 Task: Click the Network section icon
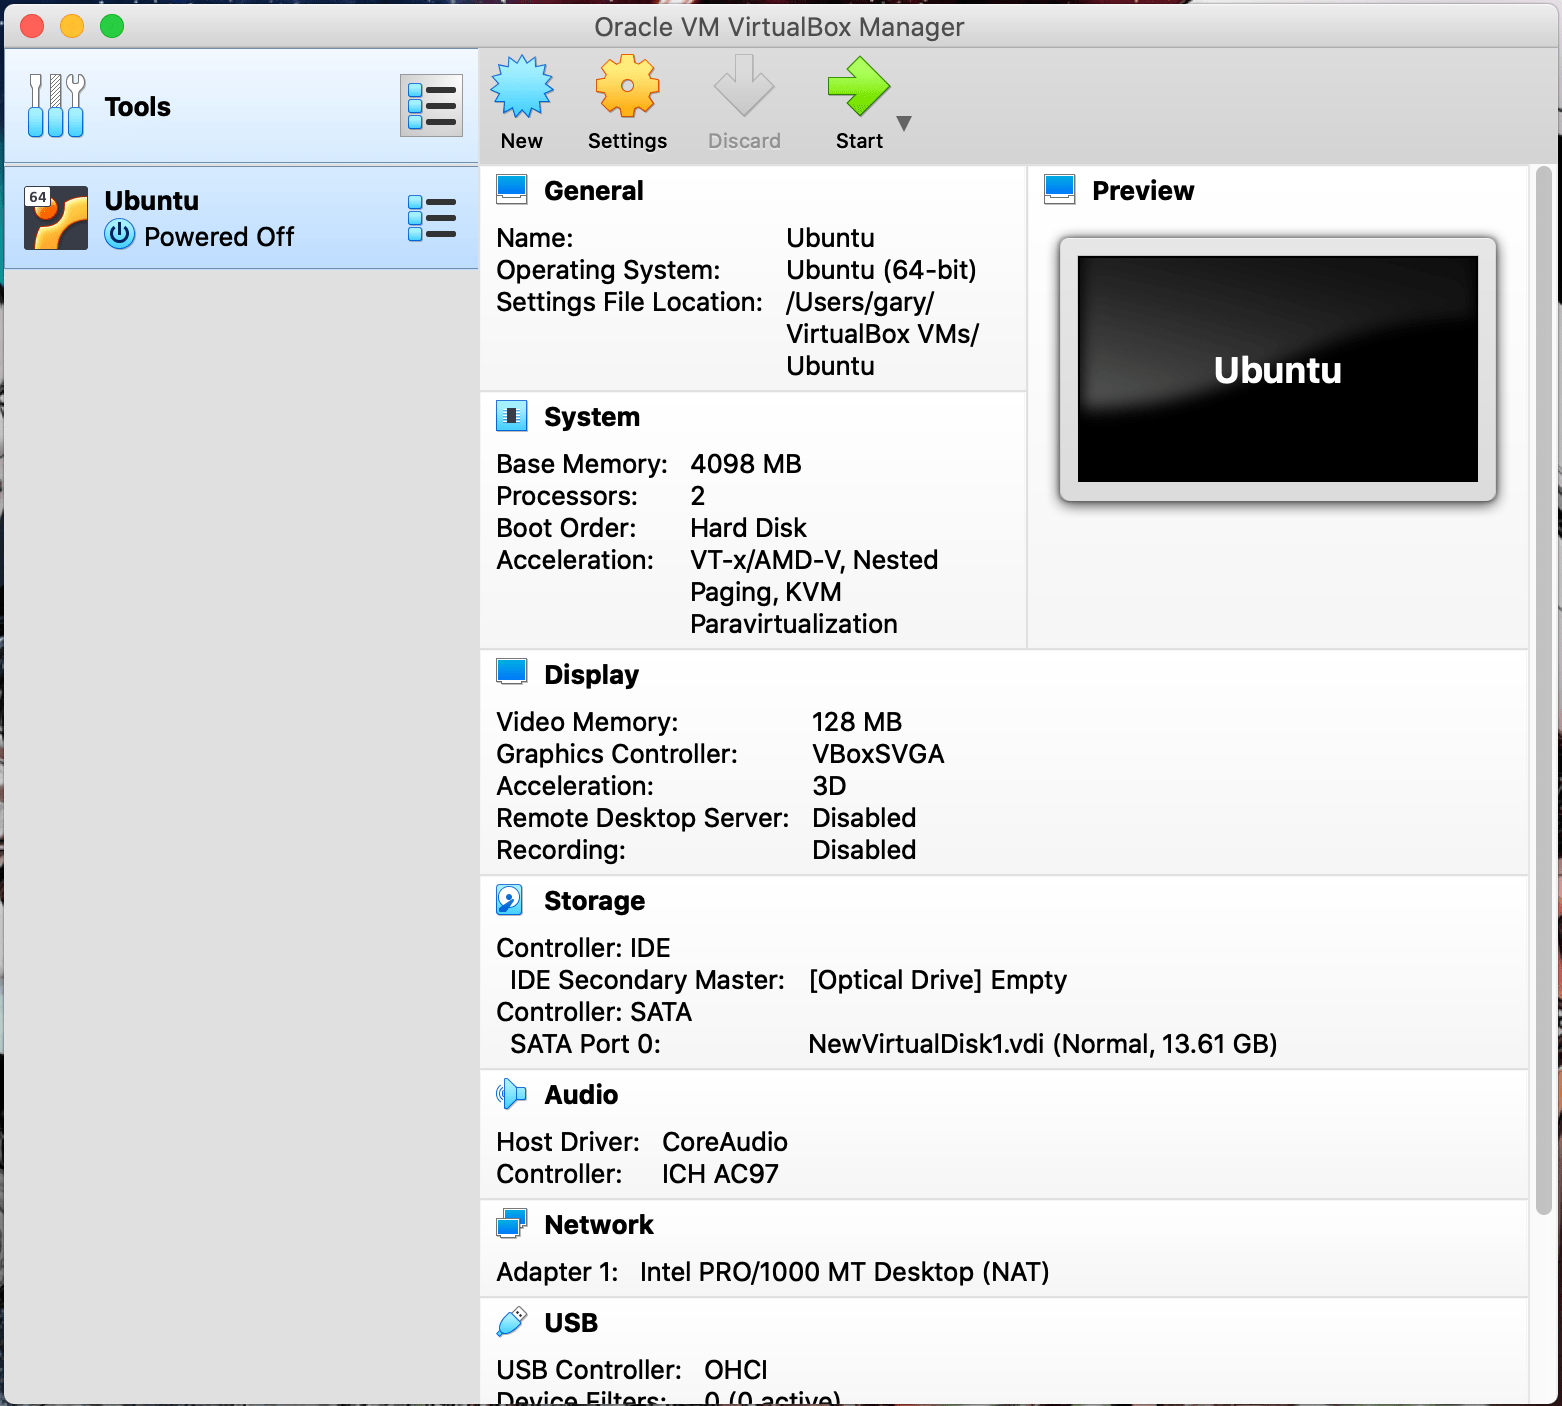[x=512, y=1222]
